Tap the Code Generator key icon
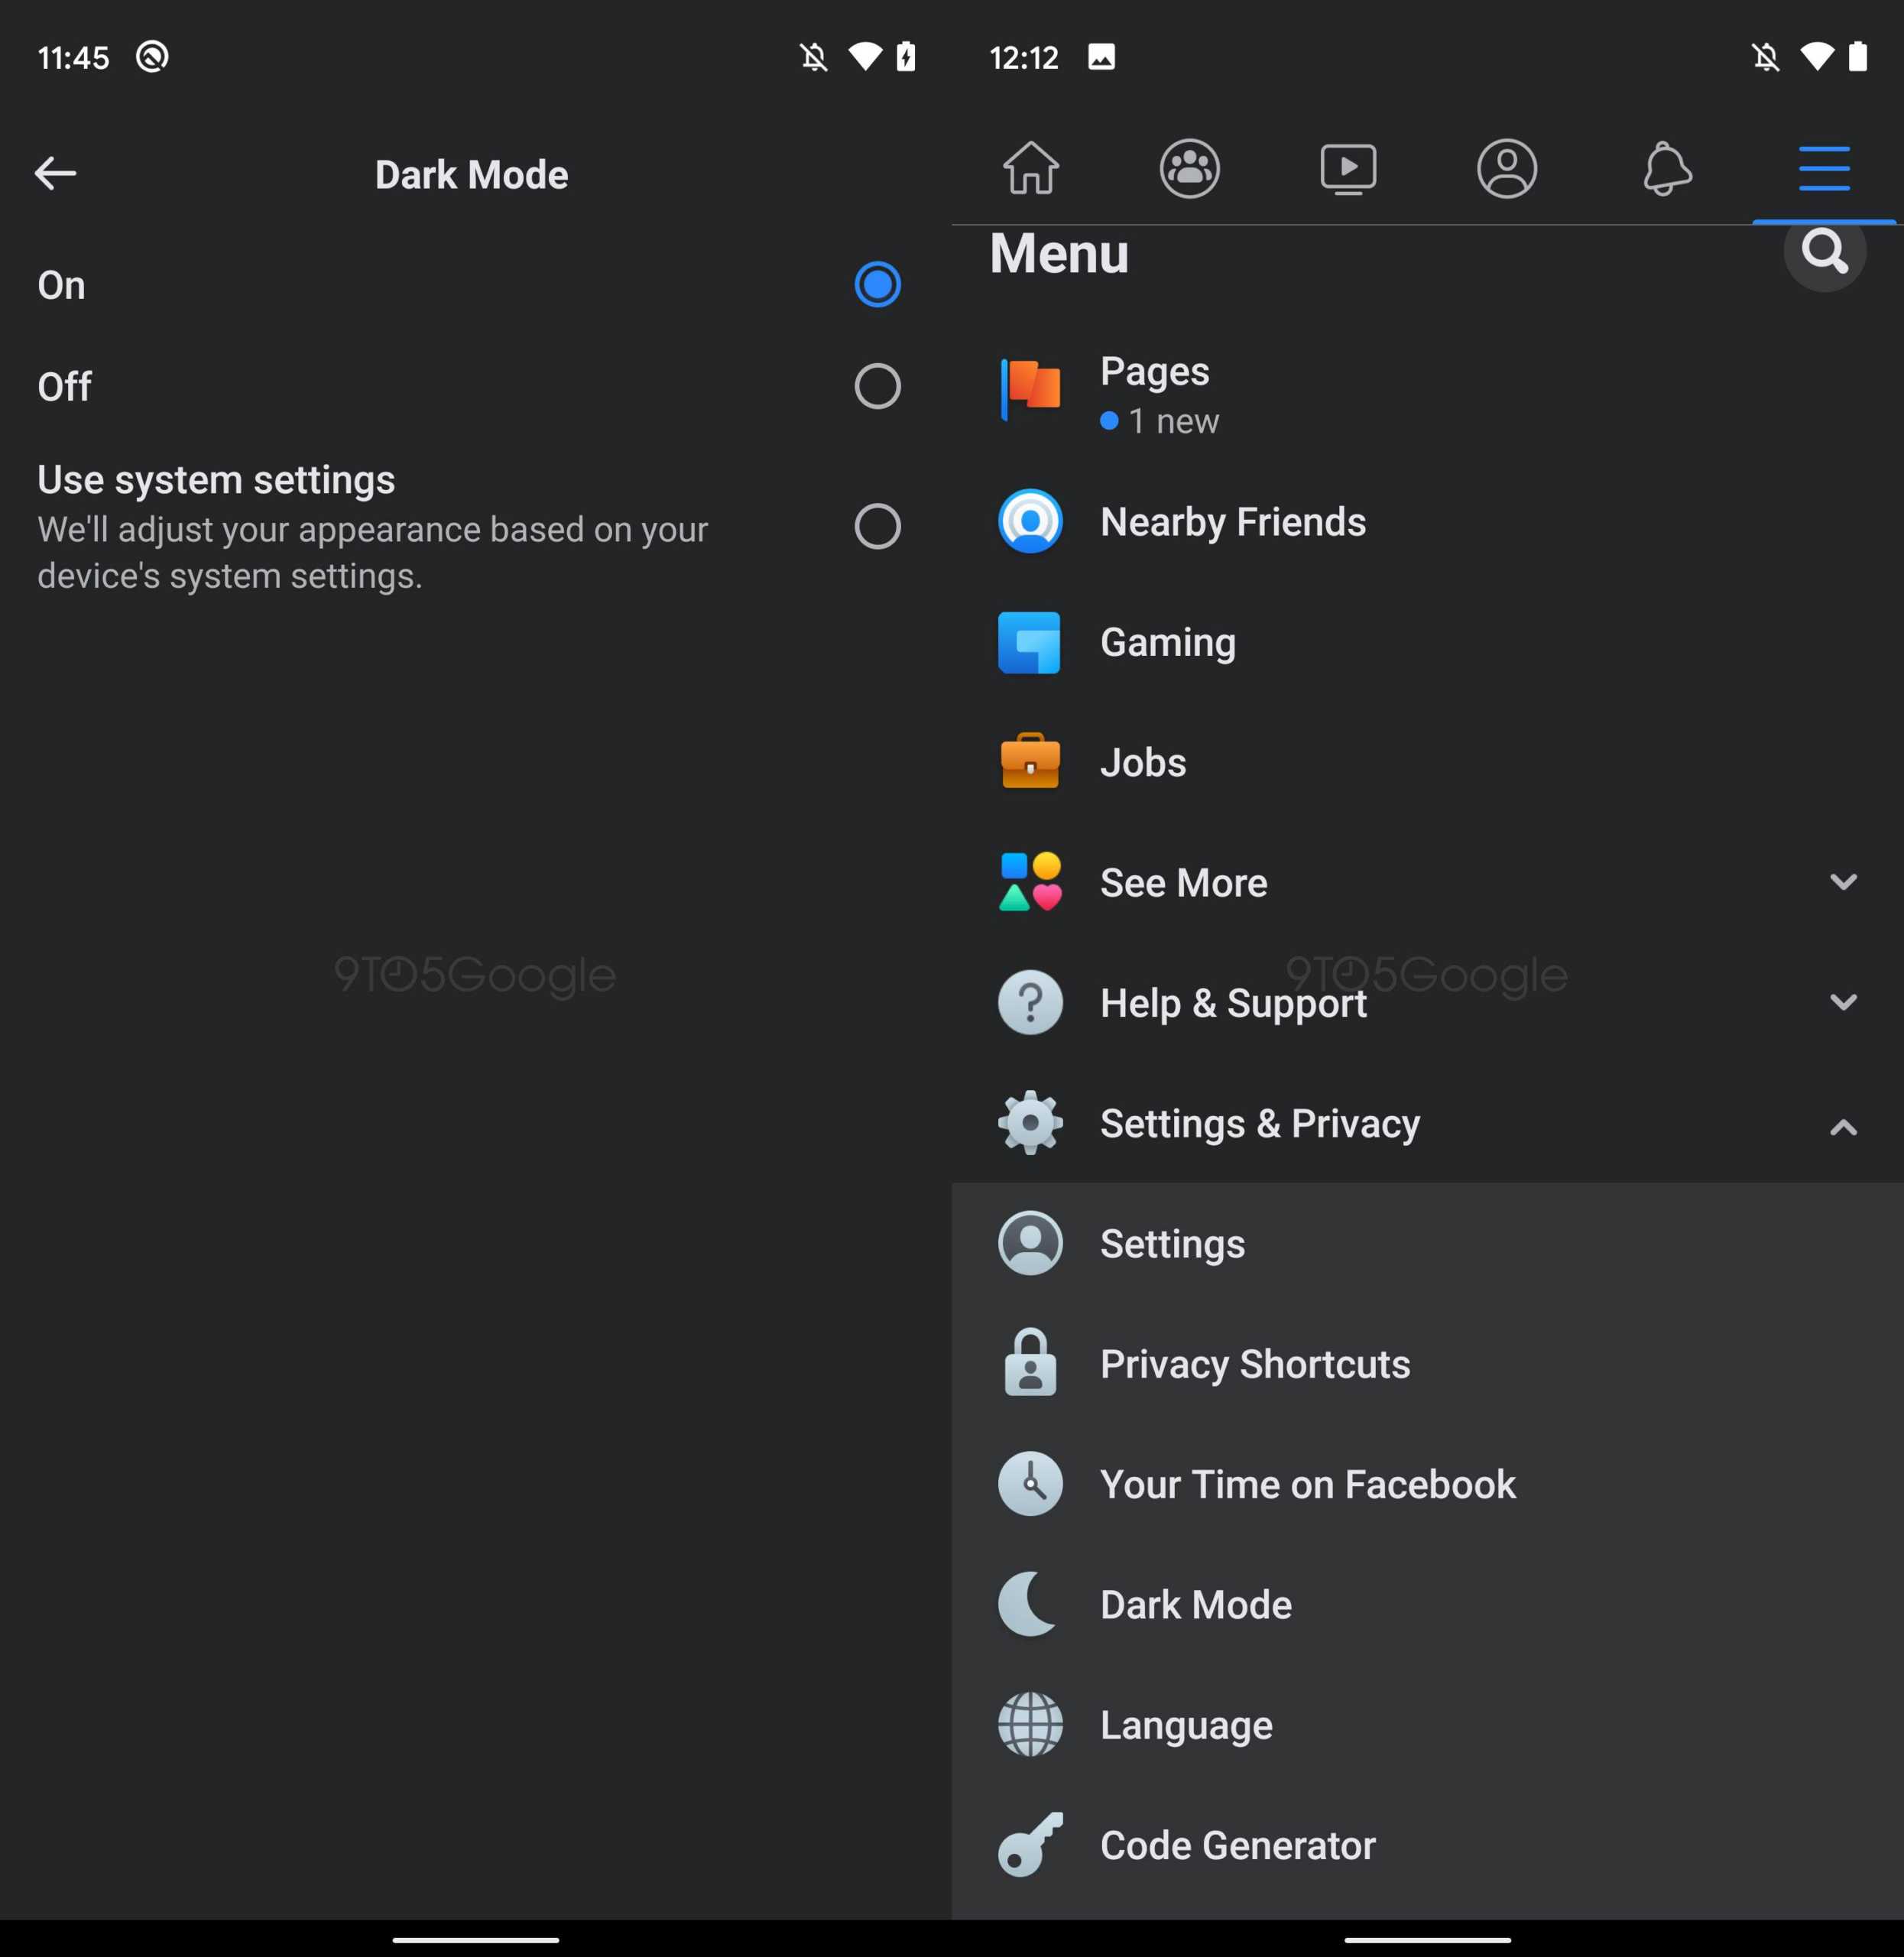This screenshot has width=1904, height=1957. point(1030,1844)
